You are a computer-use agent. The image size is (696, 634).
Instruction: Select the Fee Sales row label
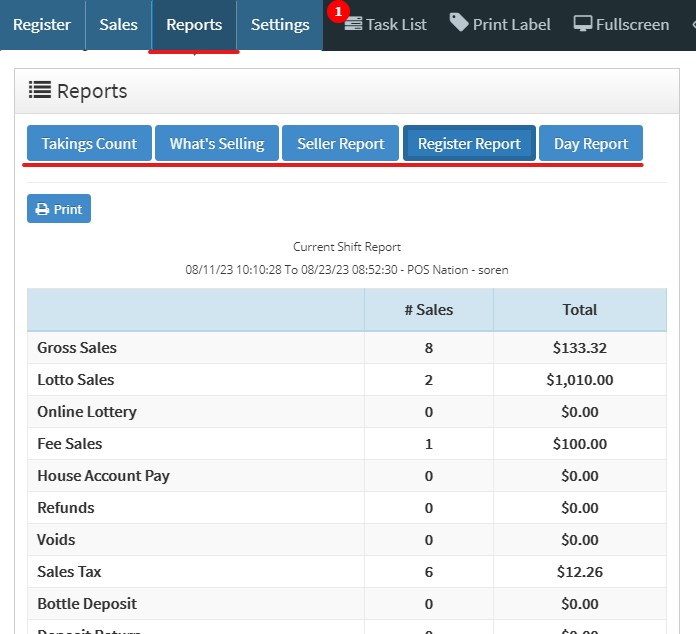pos(70,444)
